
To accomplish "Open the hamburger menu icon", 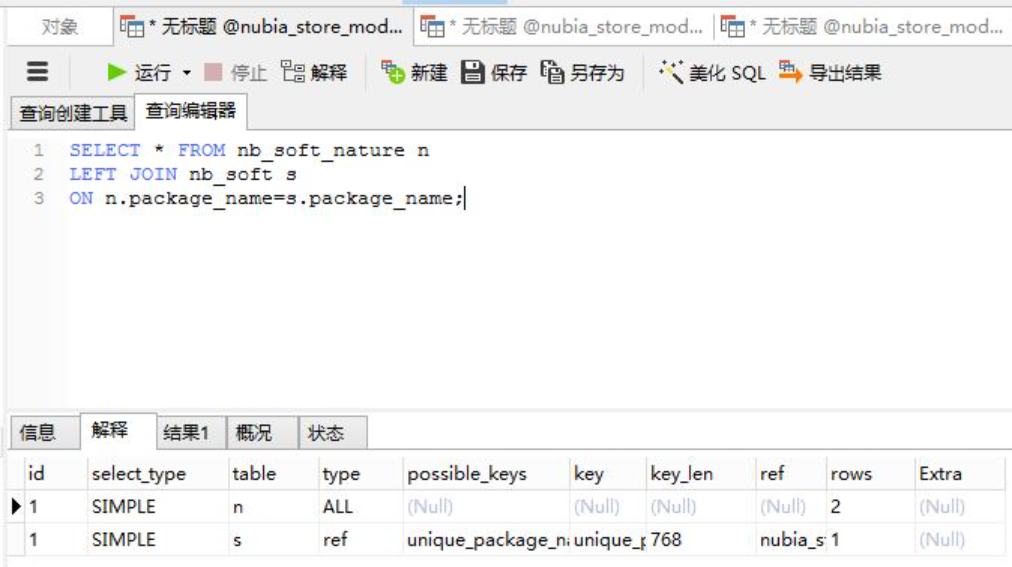I will tap(37, 72).
